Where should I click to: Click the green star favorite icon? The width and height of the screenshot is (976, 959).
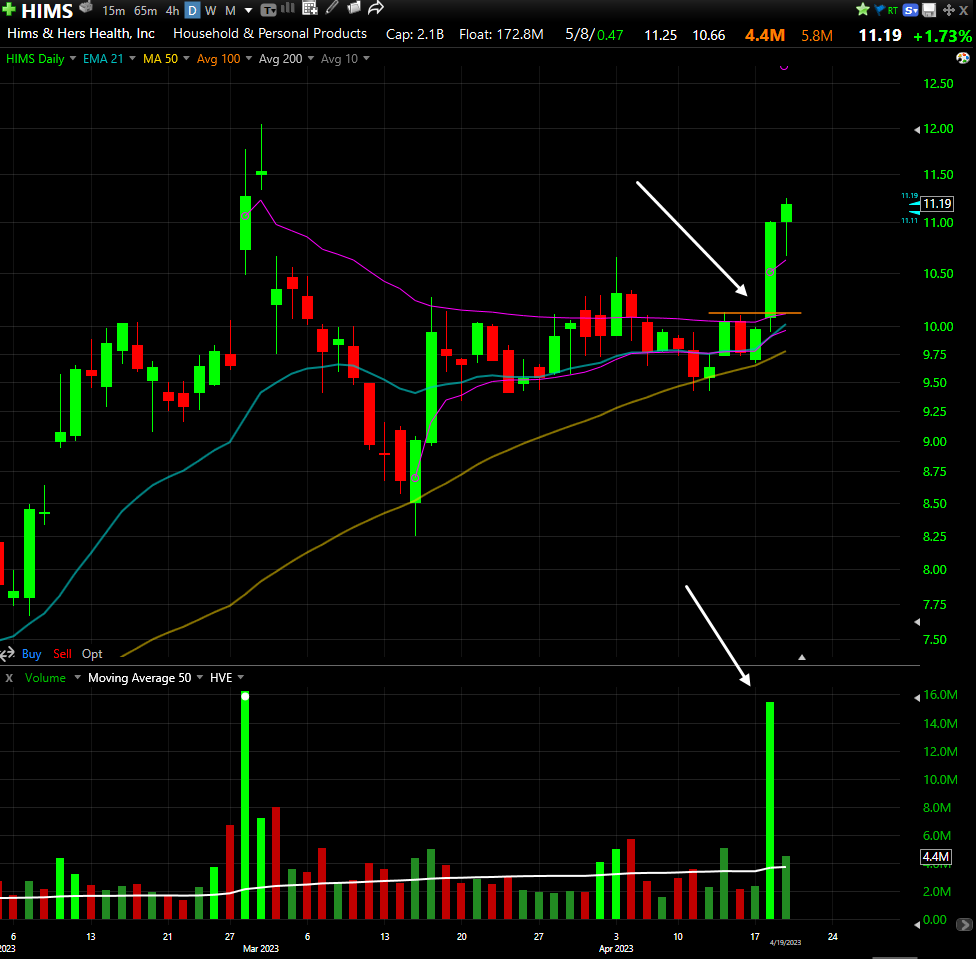point(862,9)
